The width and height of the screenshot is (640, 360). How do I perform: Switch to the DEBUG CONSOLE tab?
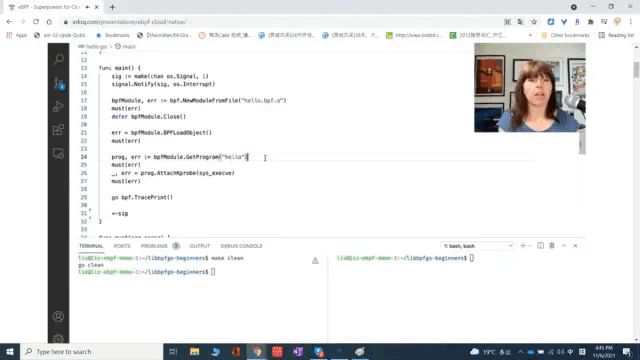241,246
